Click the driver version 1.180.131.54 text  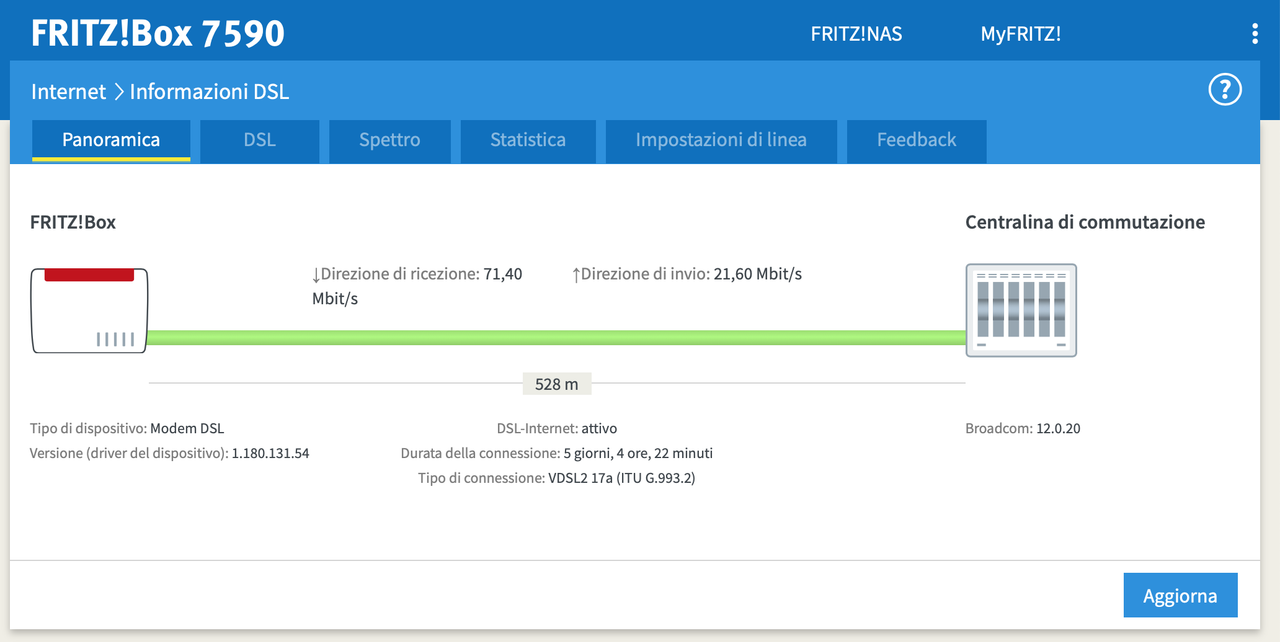click(170, 453)
